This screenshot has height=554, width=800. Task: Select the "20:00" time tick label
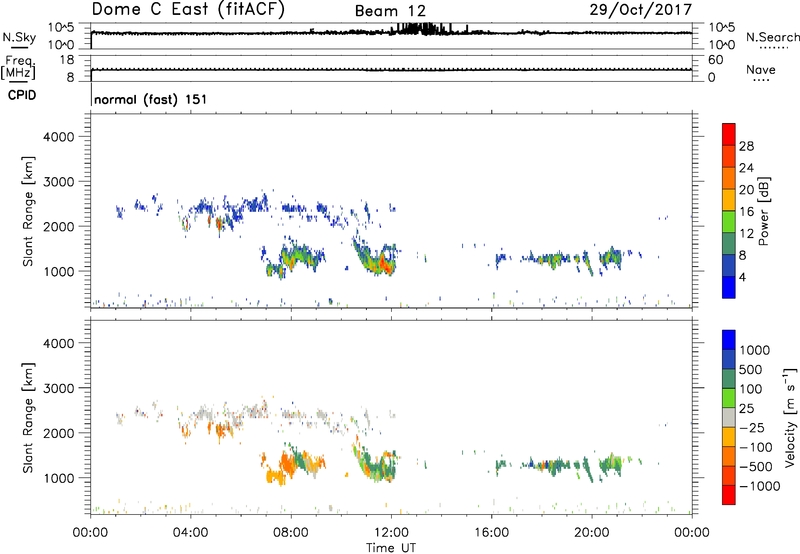pyautogui.click(x=591, y=533)
